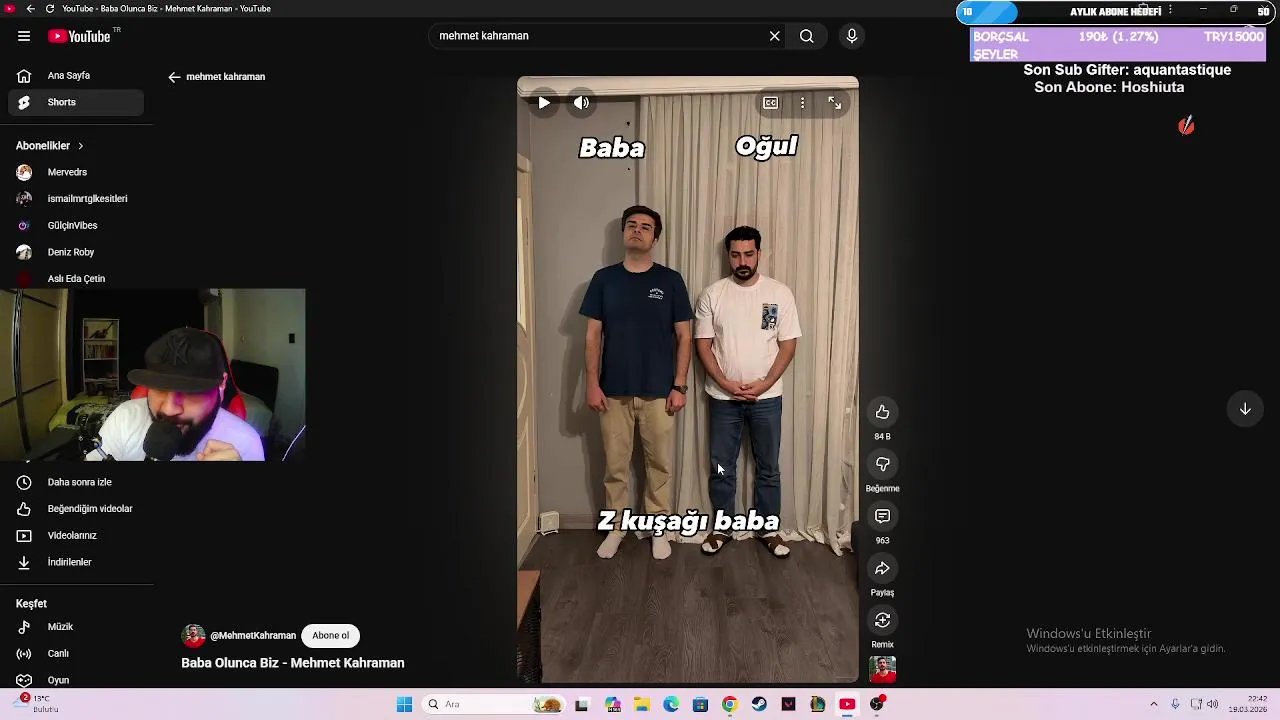The image size is (1280, 720).
Task: Open GülçinVibes subscription channel
Action: [76, 225]
